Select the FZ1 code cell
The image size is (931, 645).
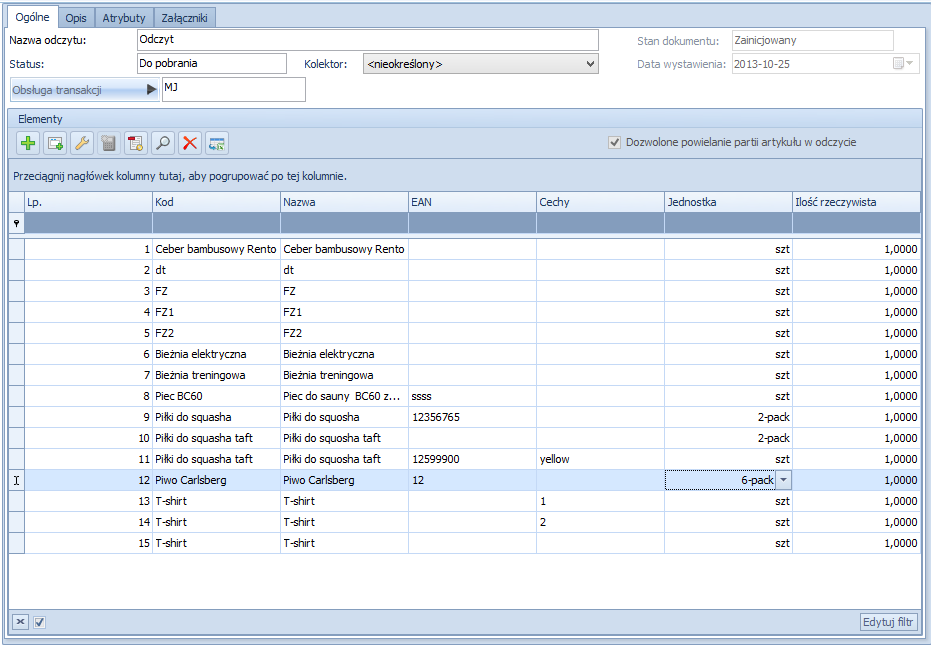tap(216, 312)
